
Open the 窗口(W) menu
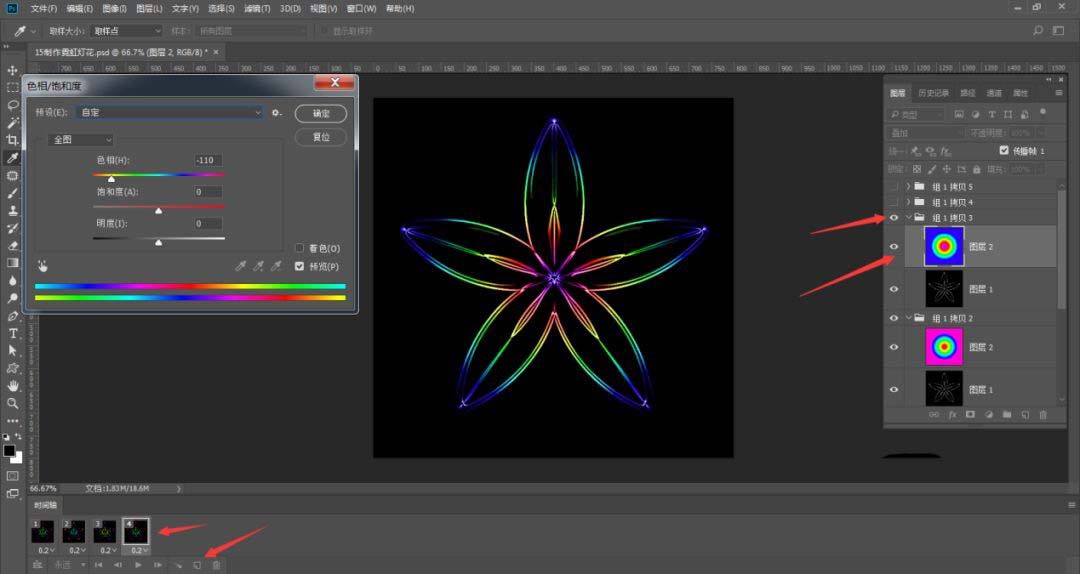point(361,8)
